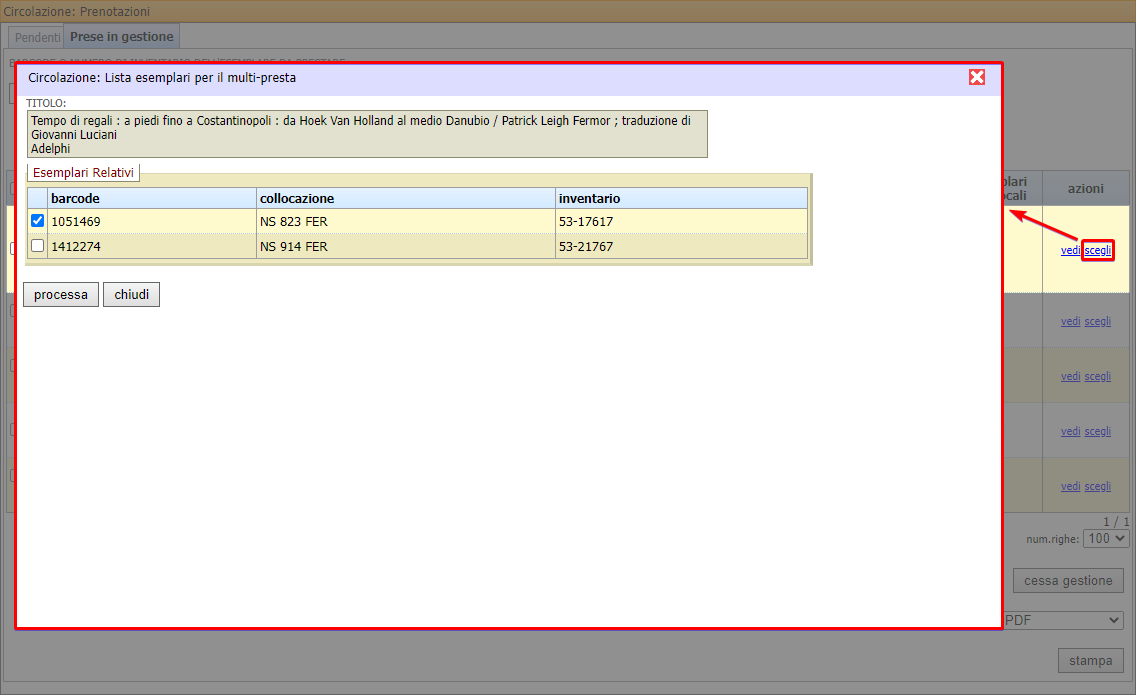Click scegli in the second azioni row
The width and height of the screenshot is (1136, 695).
pos(1097,321)
